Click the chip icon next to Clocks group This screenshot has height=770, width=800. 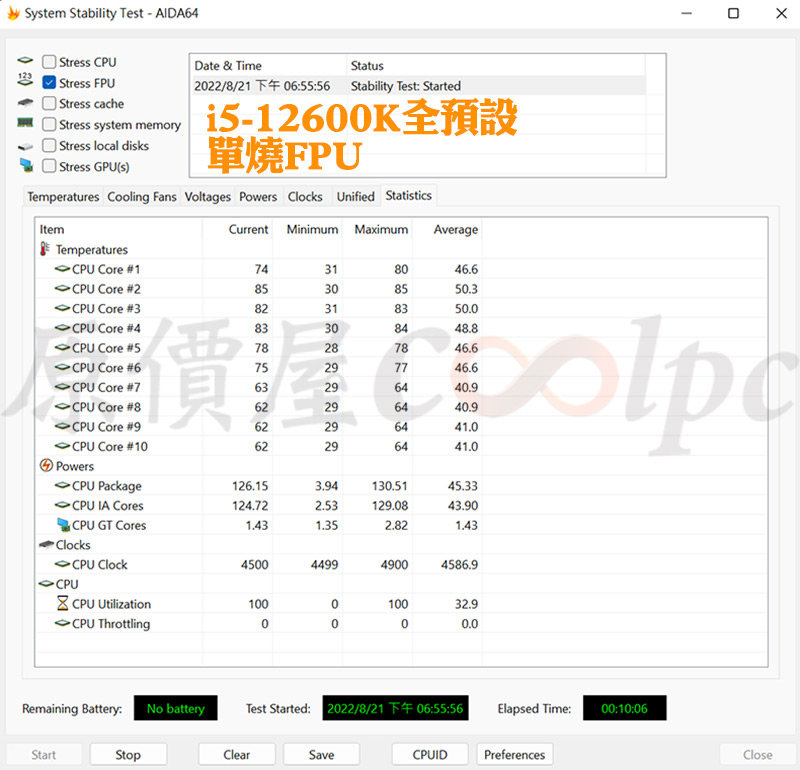pyautogui.click(x=46, y=545)
